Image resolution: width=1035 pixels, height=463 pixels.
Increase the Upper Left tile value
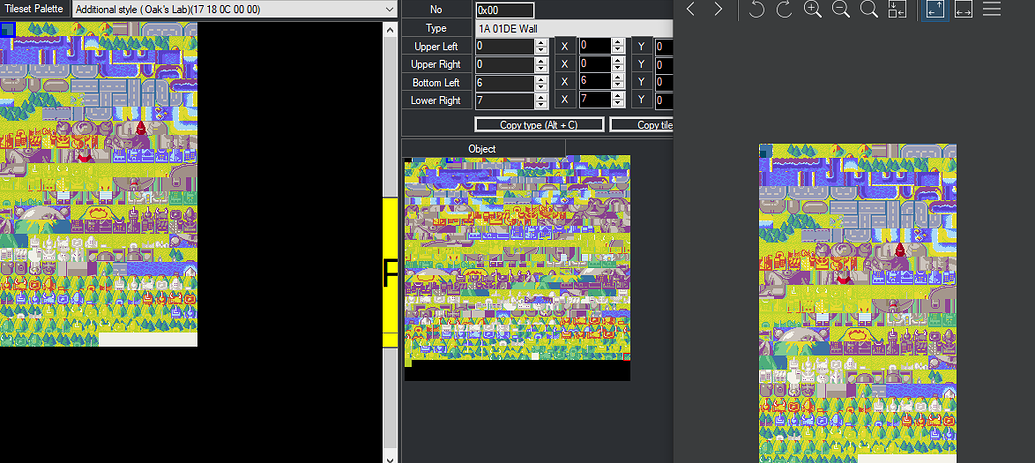pyautogui.click(x=541, y=43)
